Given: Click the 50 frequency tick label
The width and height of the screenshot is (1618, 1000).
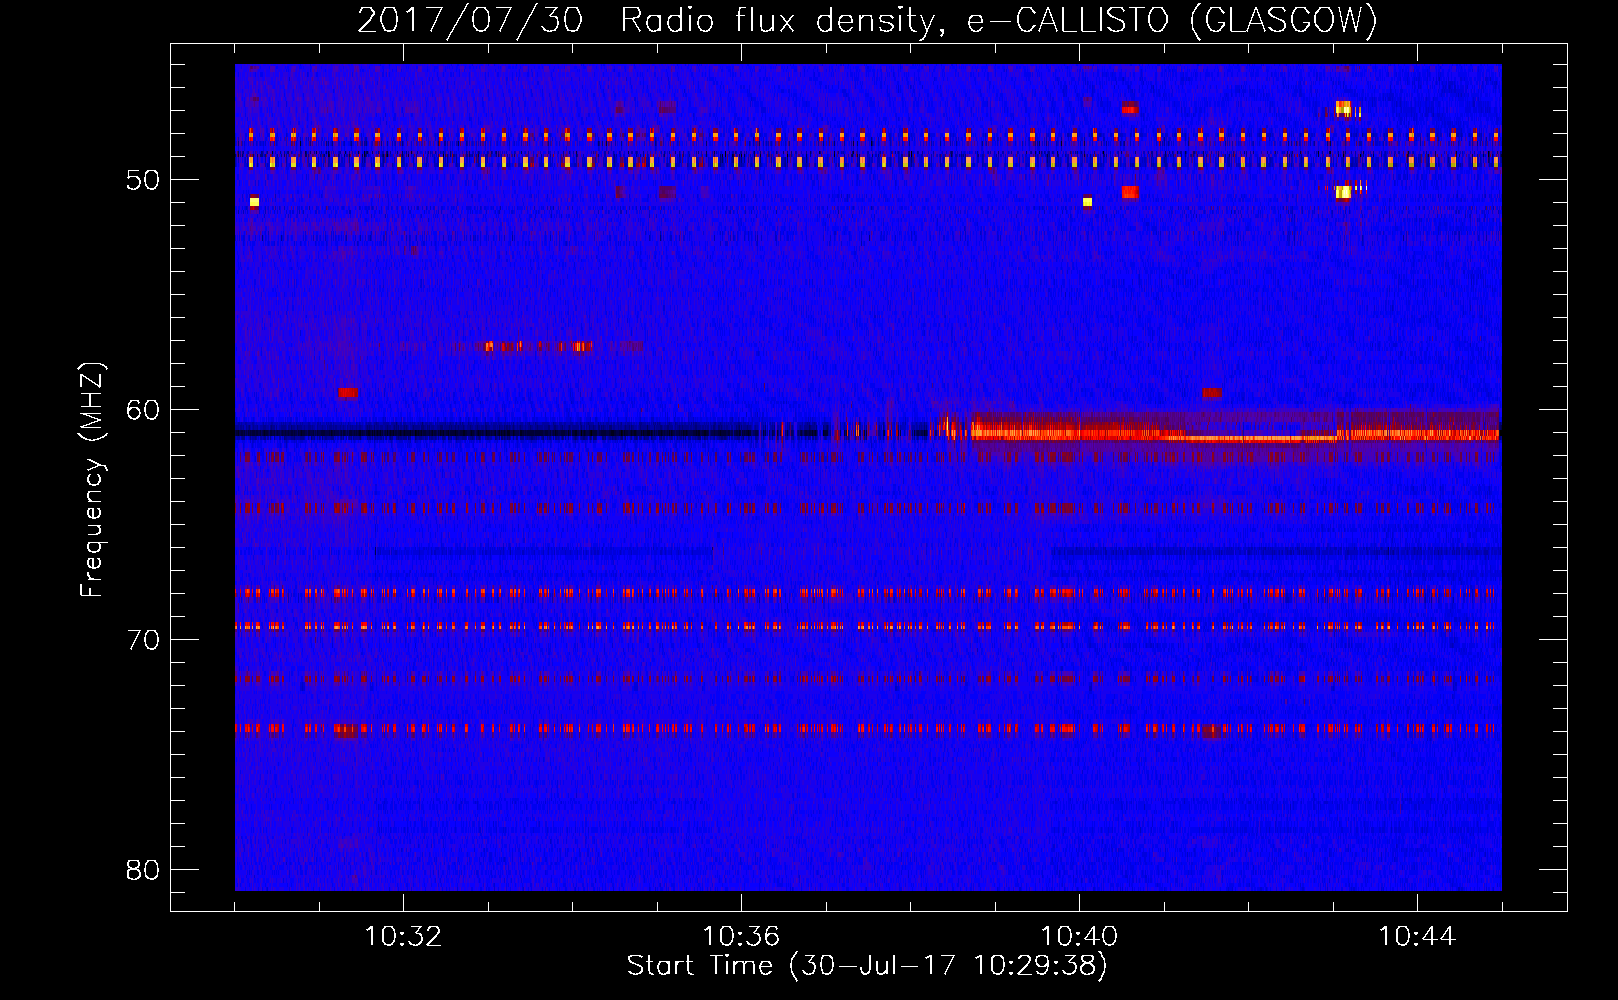Looking at the screenshot, I should click(143, 180).
